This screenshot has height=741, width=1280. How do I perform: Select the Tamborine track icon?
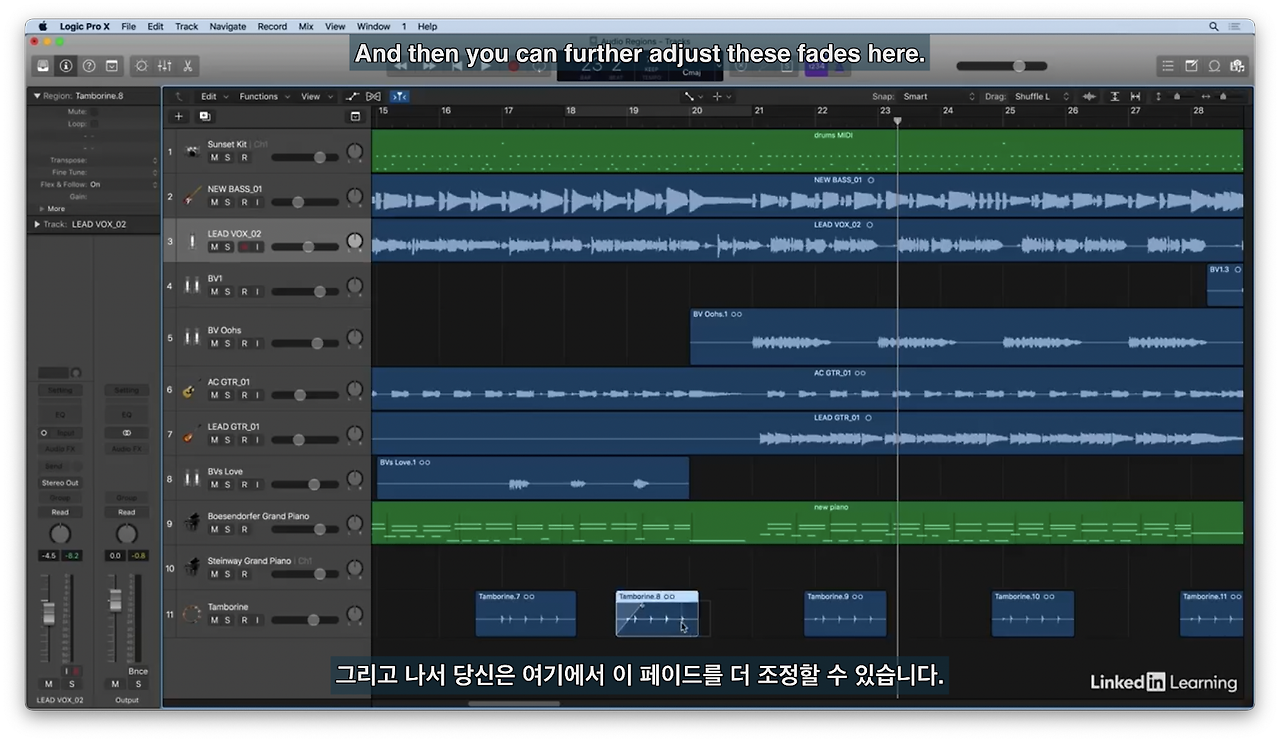tap(192, 614)
